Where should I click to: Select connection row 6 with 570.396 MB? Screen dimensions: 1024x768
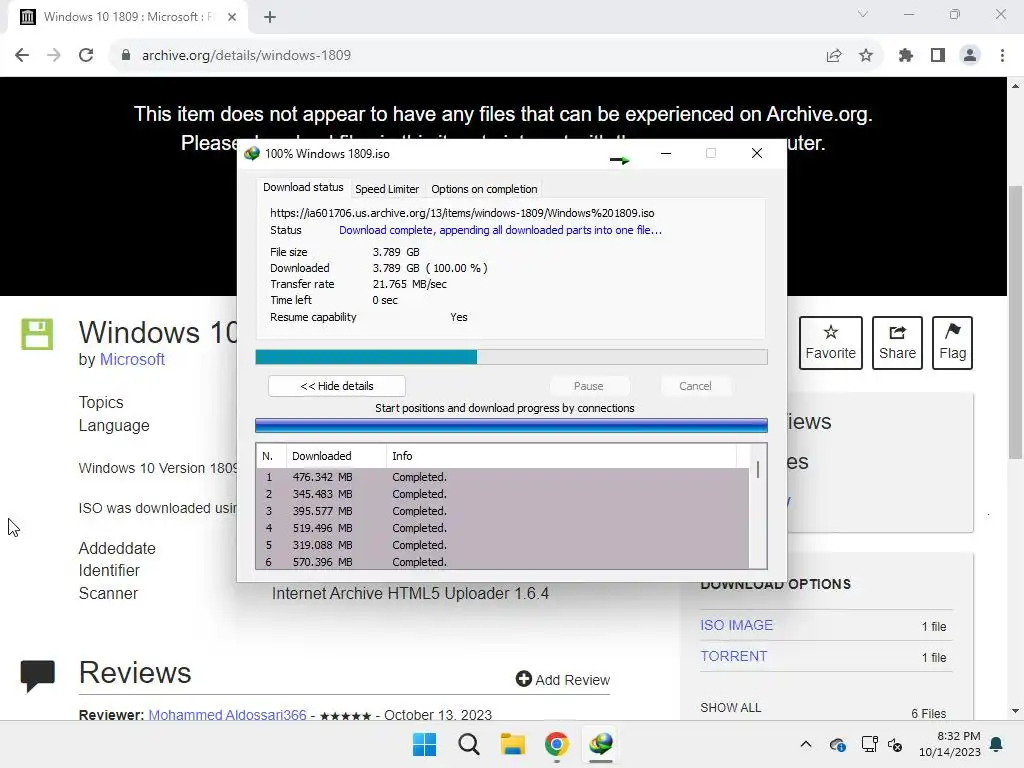(x=503, y=562)
